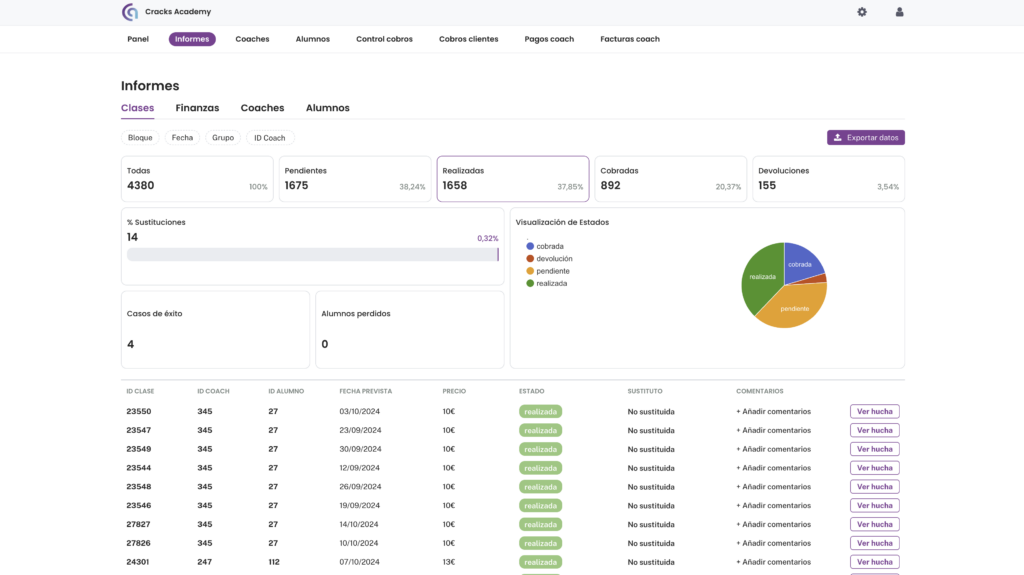
Task: Open the Bloque filter dropdown
Action: pyautogui.click(x=140, y=138)
